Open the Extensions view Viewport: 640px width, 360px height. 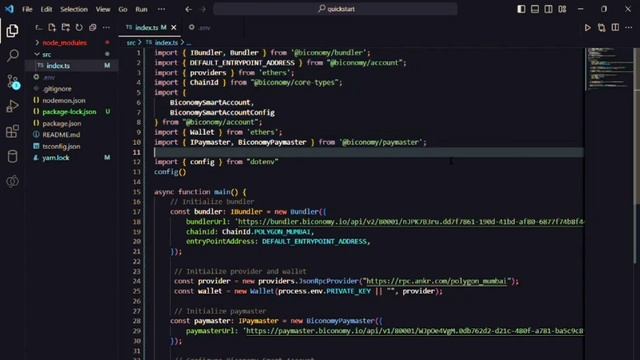(x=12, y=131)
